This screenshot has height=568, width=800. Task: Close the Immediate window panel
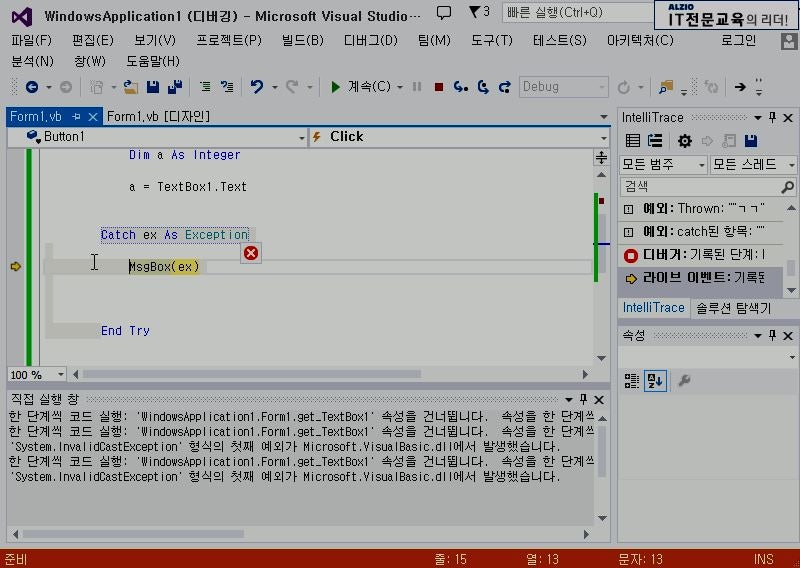tap(599, 400)
